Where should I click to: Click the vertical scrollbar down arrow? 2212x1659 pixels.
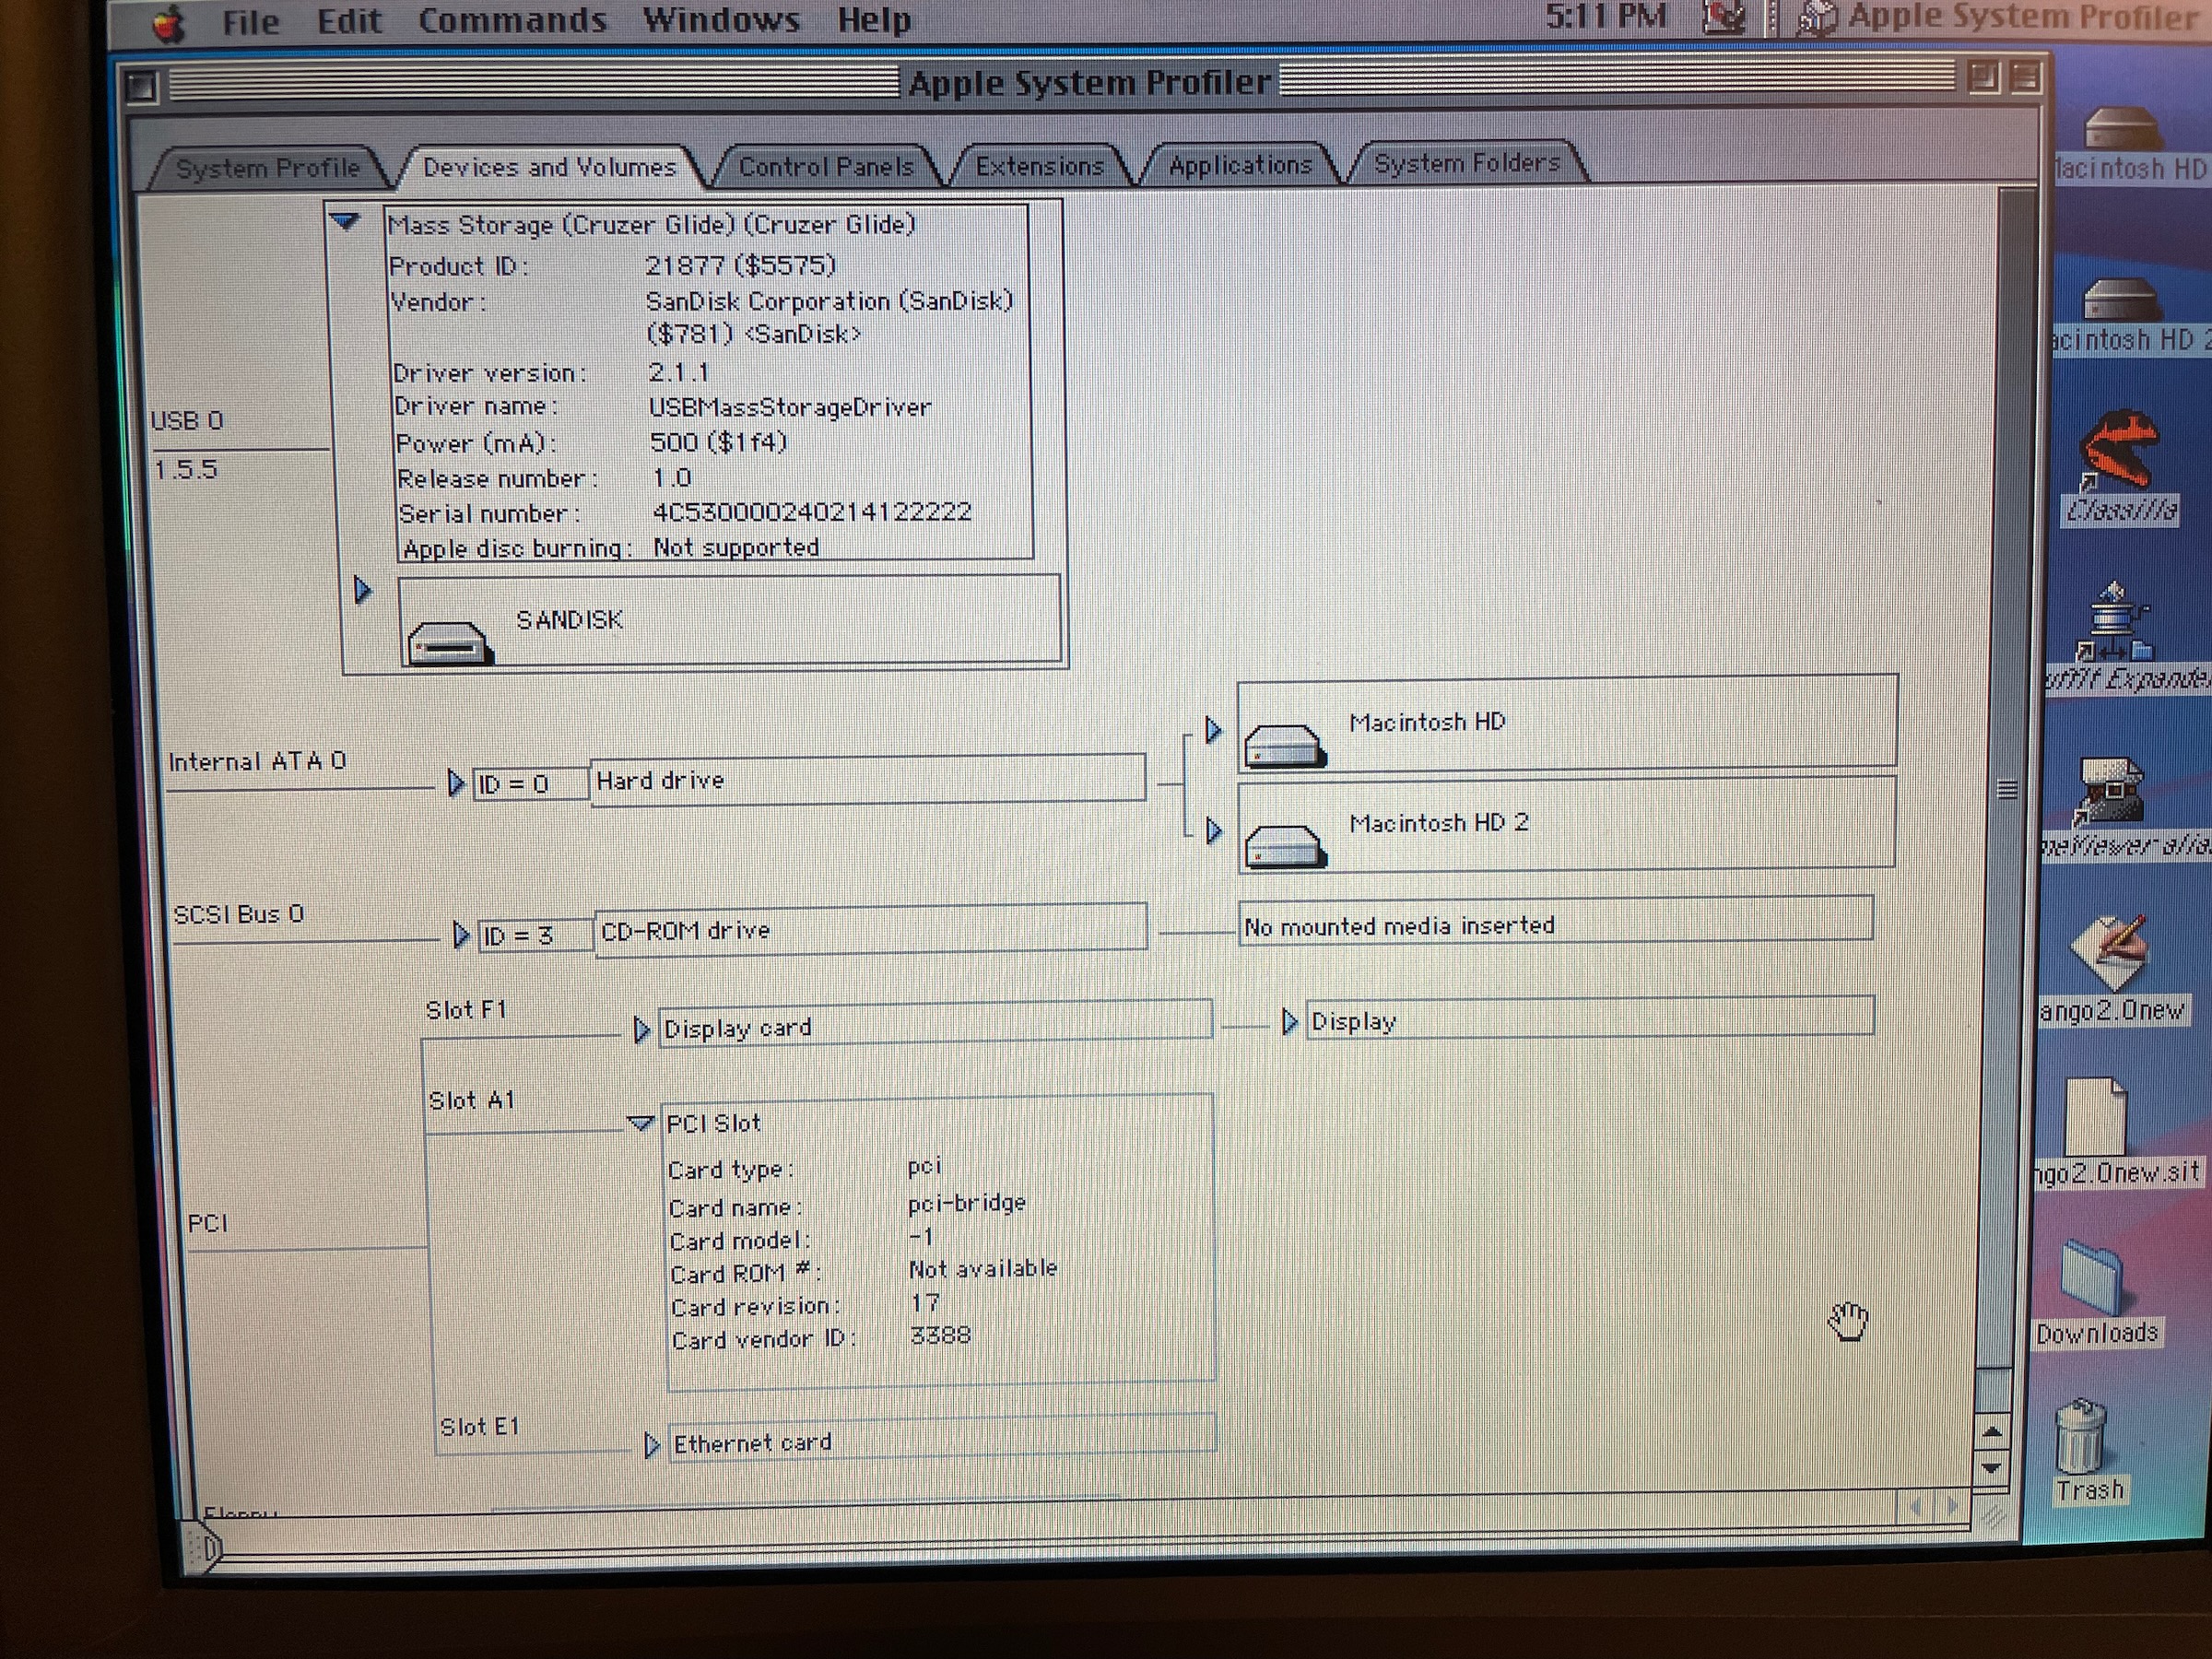(x=1991, y=1468)
